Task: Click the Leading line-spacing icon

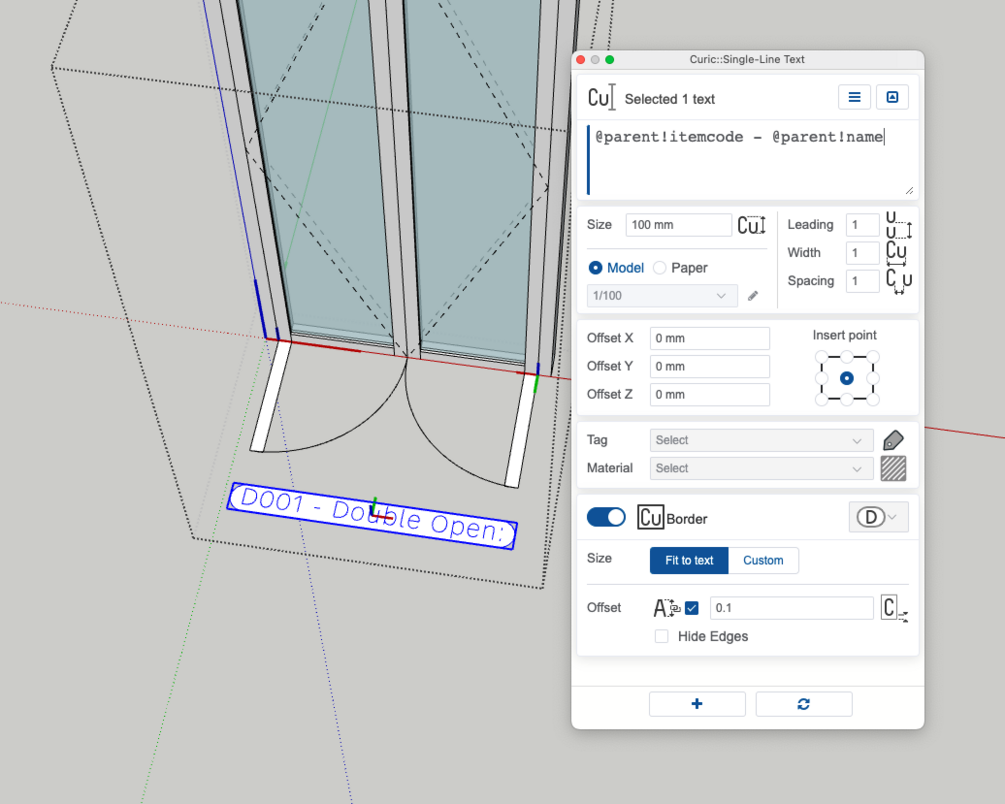Action: (x=898, y=225)
